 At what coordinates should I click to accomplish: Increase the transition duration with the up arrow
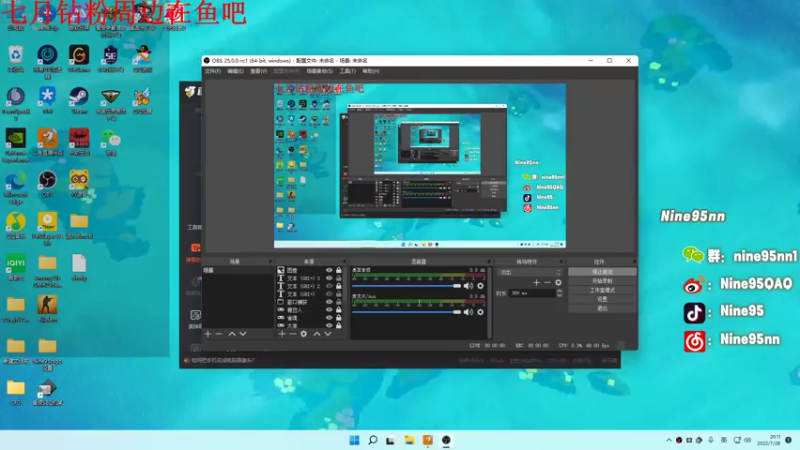559,291
